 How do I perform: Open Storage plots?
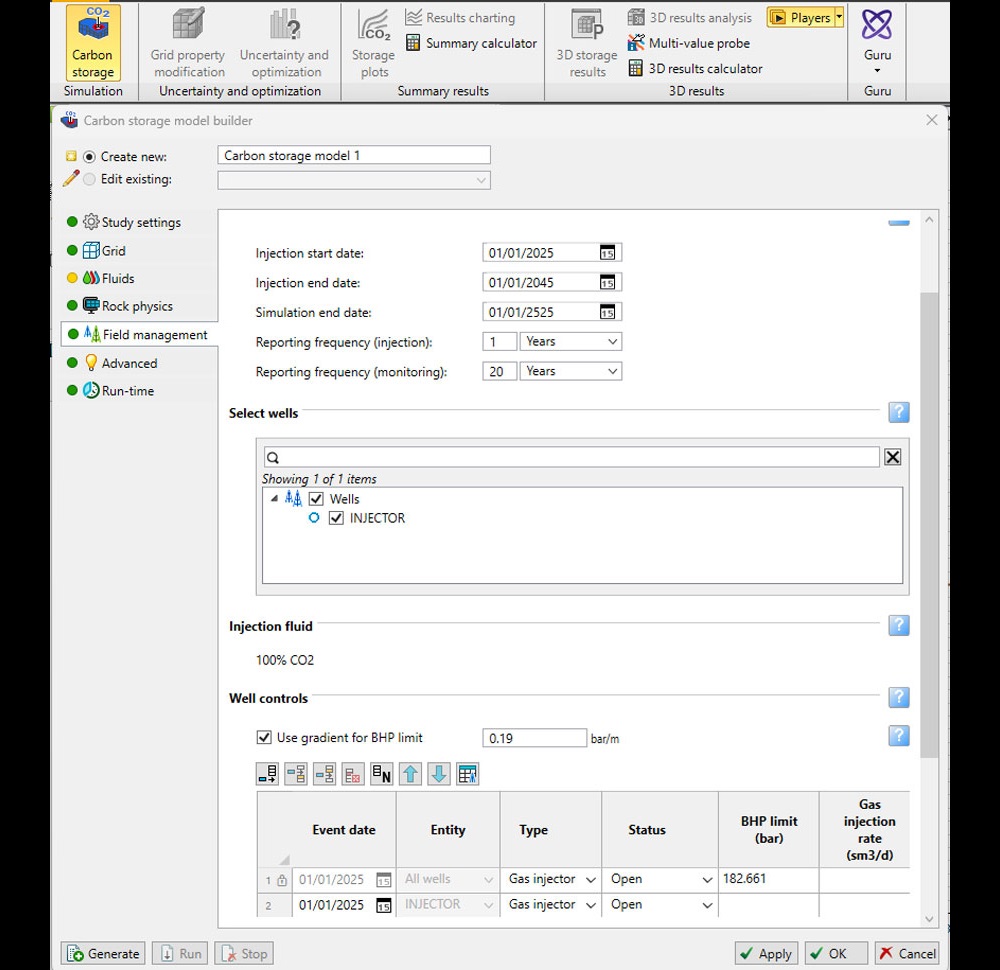(x=374, y=43)
